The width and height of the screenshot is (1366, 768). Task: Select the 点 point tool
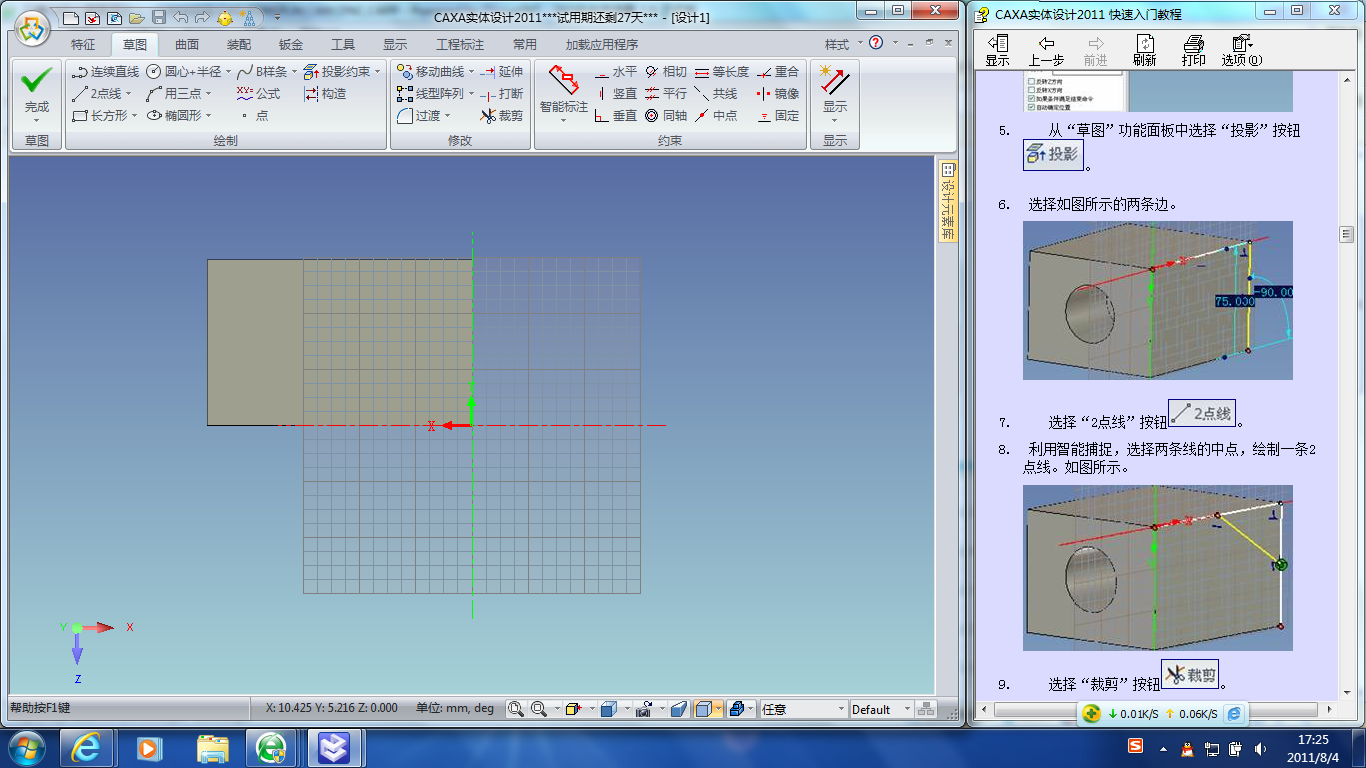click(x=256, y=116)
